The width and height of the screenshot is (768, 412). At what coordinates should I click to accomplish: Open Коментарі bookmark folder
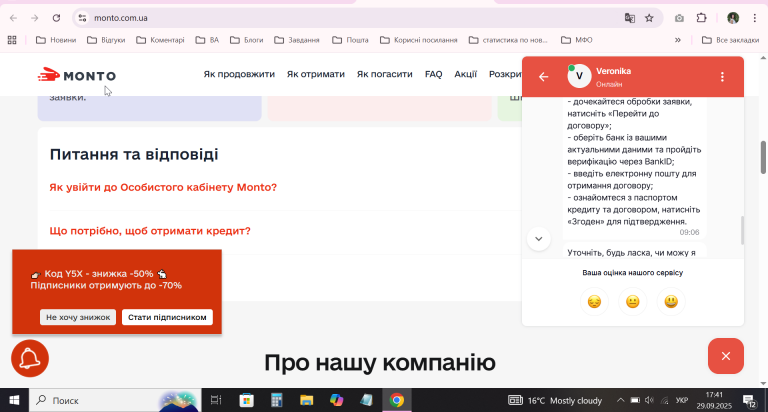pyautogui.click(x=161, y=40)
